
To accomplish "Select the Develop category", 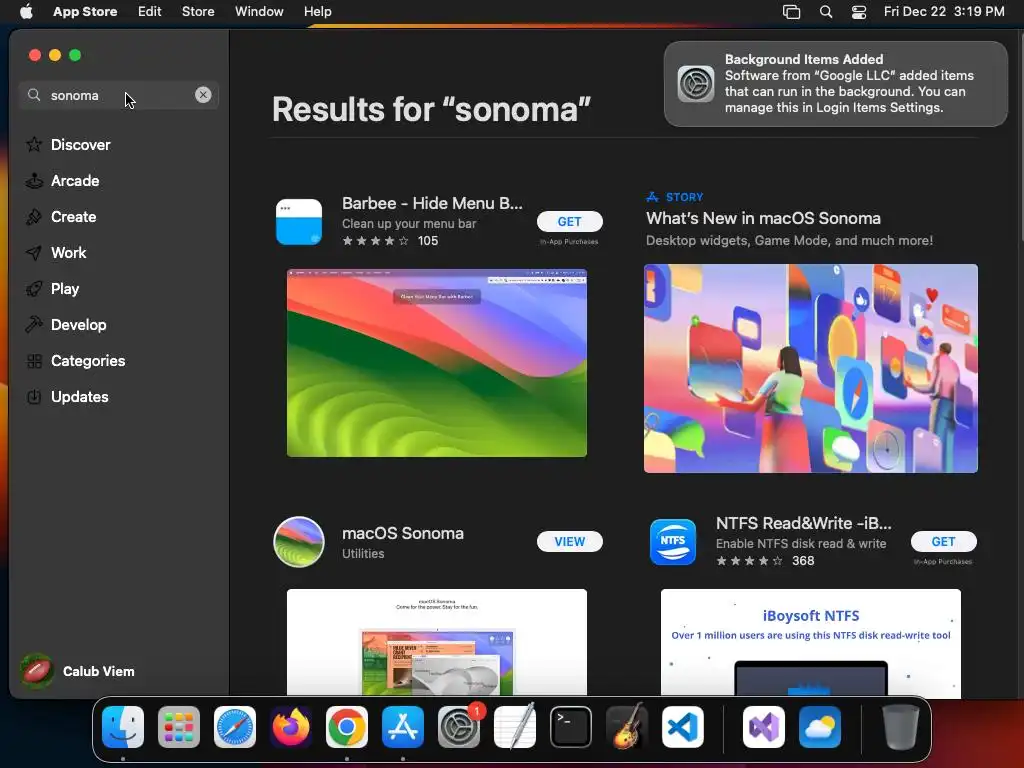I will coord(66,324).
